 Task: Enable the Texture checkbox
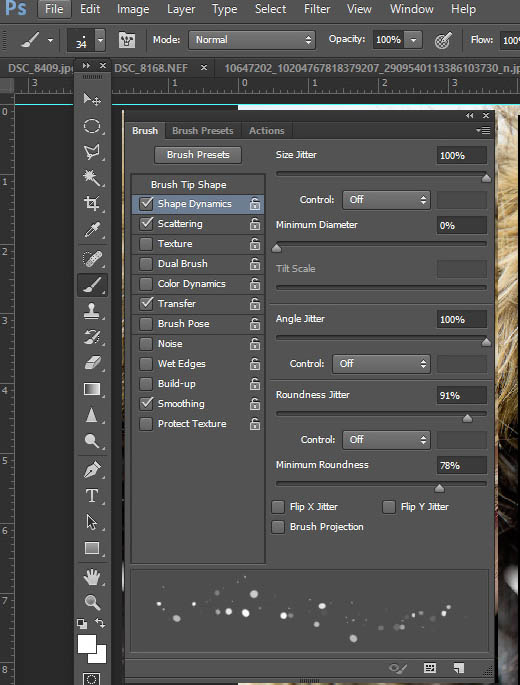coord(146,244)
